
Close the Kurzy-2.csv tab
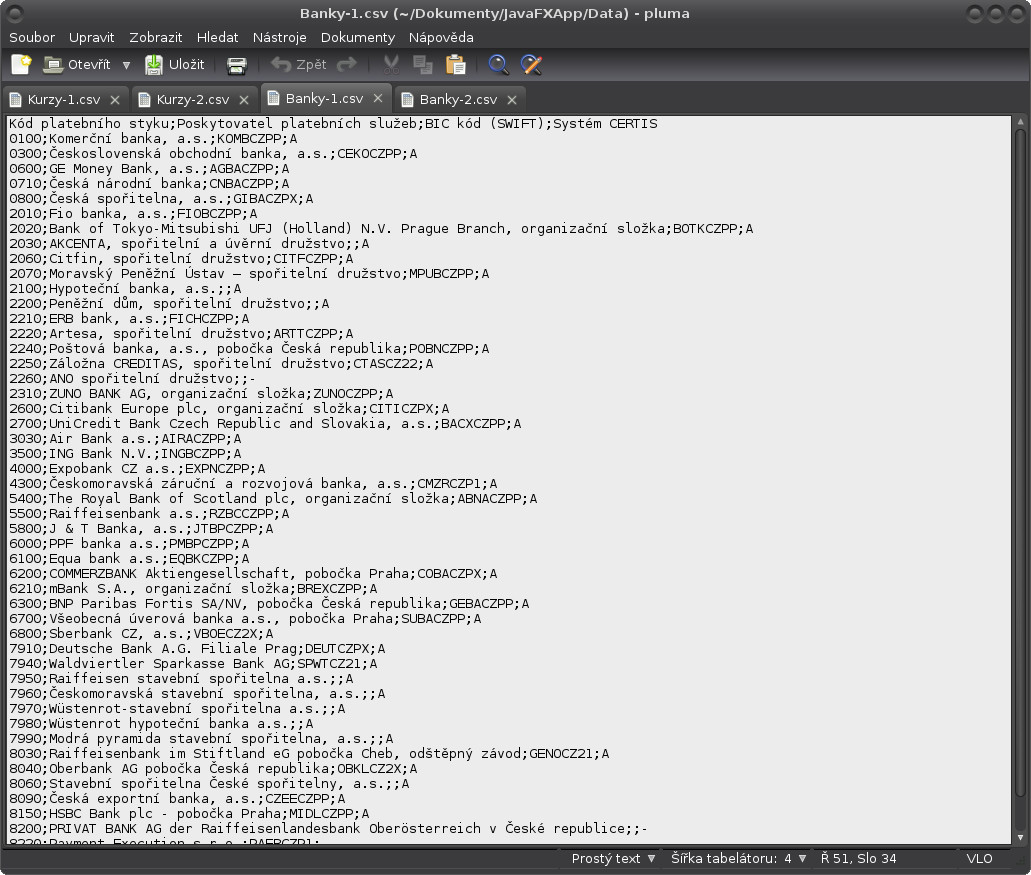tap(244, 100)
